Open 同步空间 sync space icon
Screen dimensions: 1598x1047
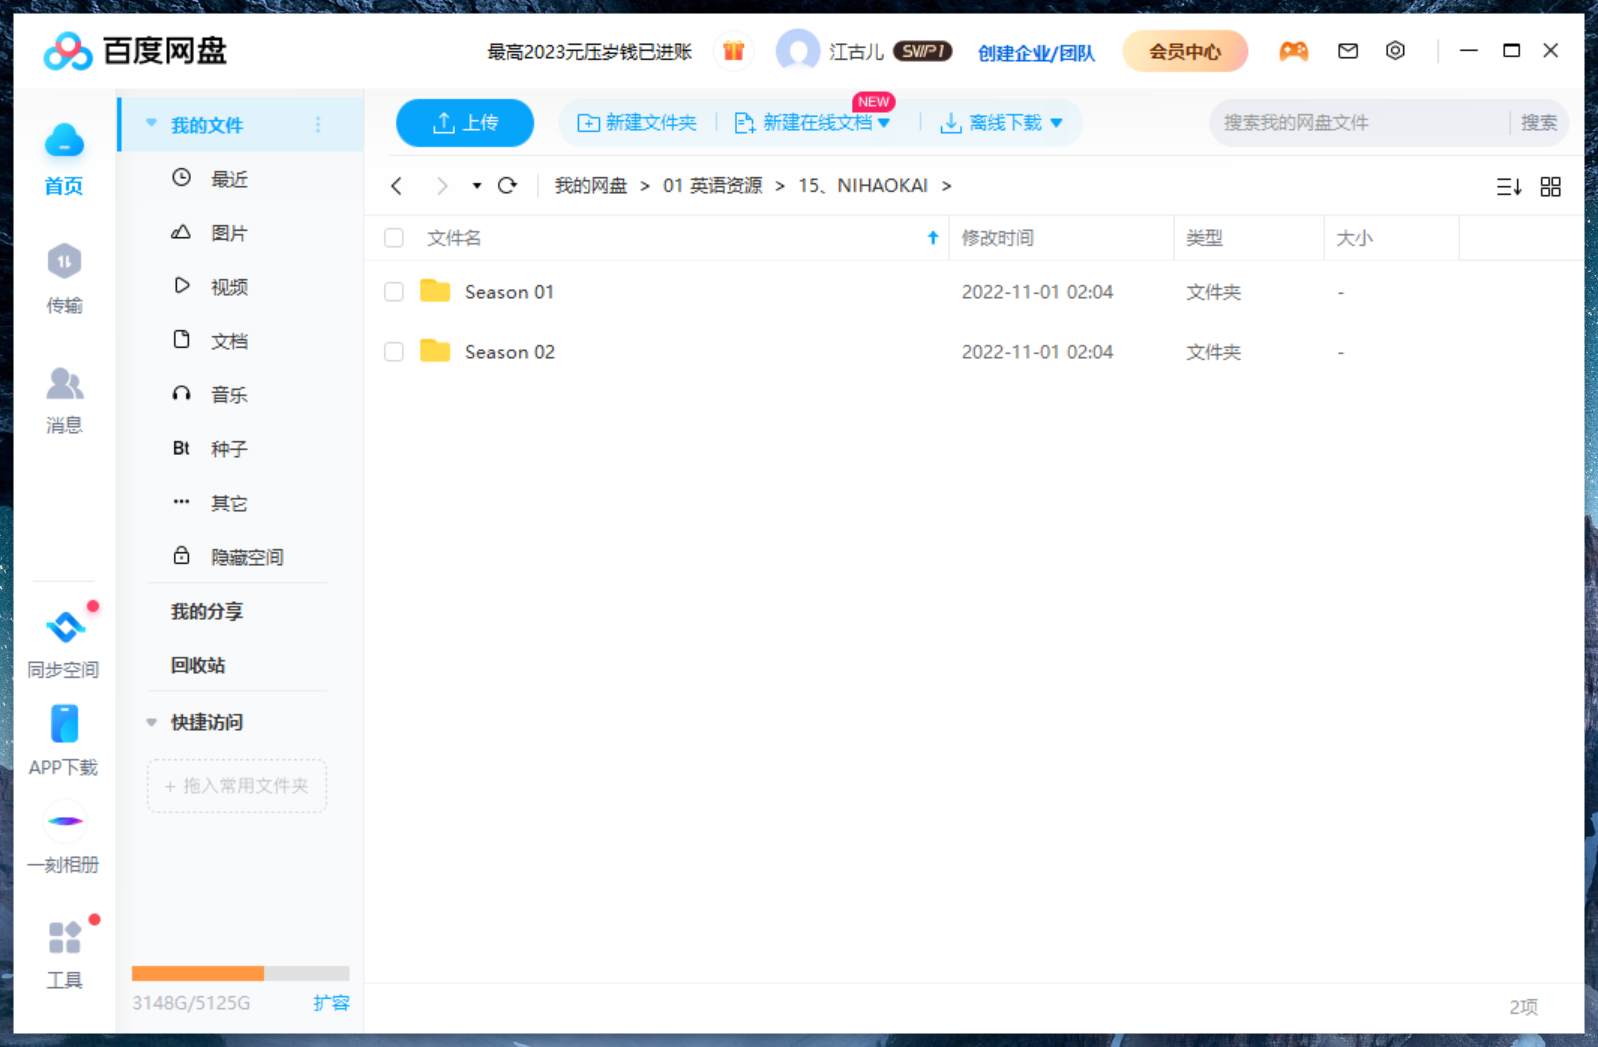(x=65, y=627)
